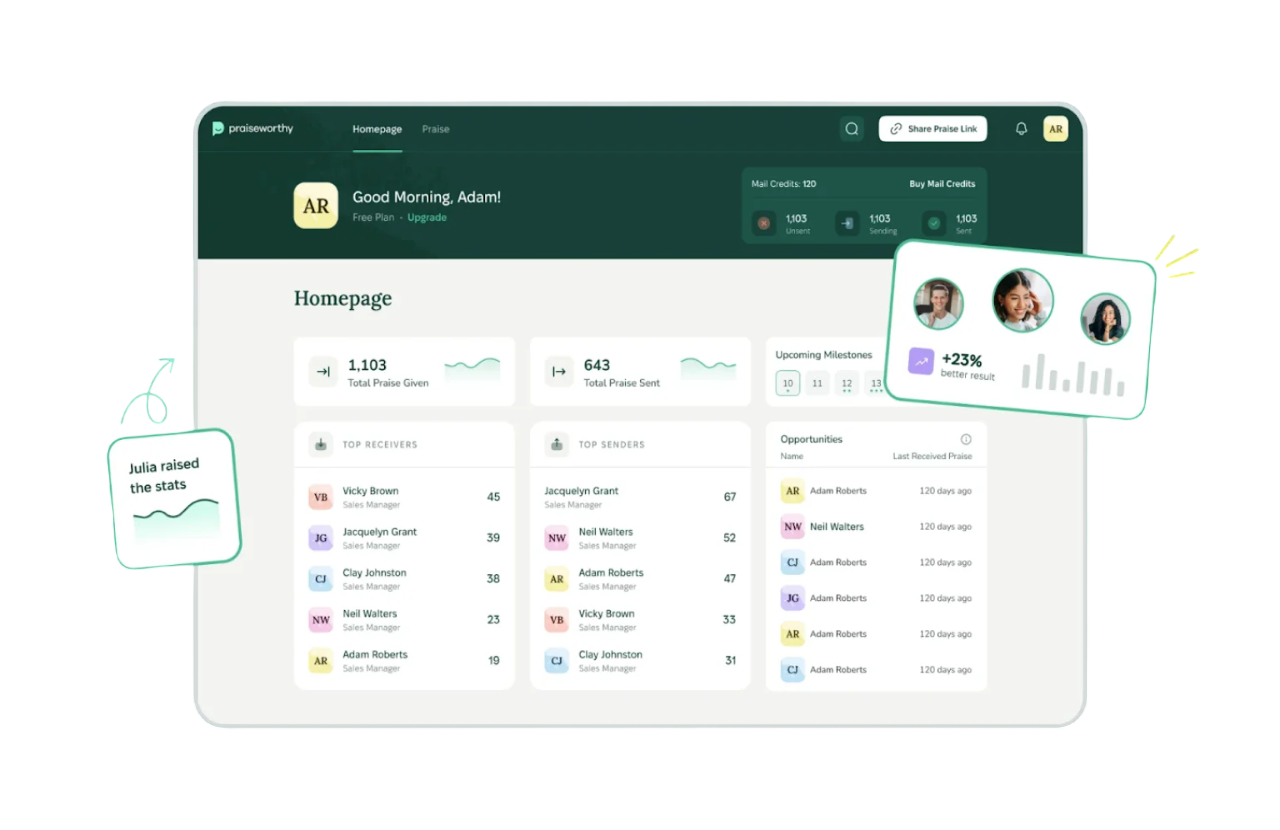This screenshot has height=830, width=1280.
Task: Open notifications via the bell icon
Action: (1021, 128)
